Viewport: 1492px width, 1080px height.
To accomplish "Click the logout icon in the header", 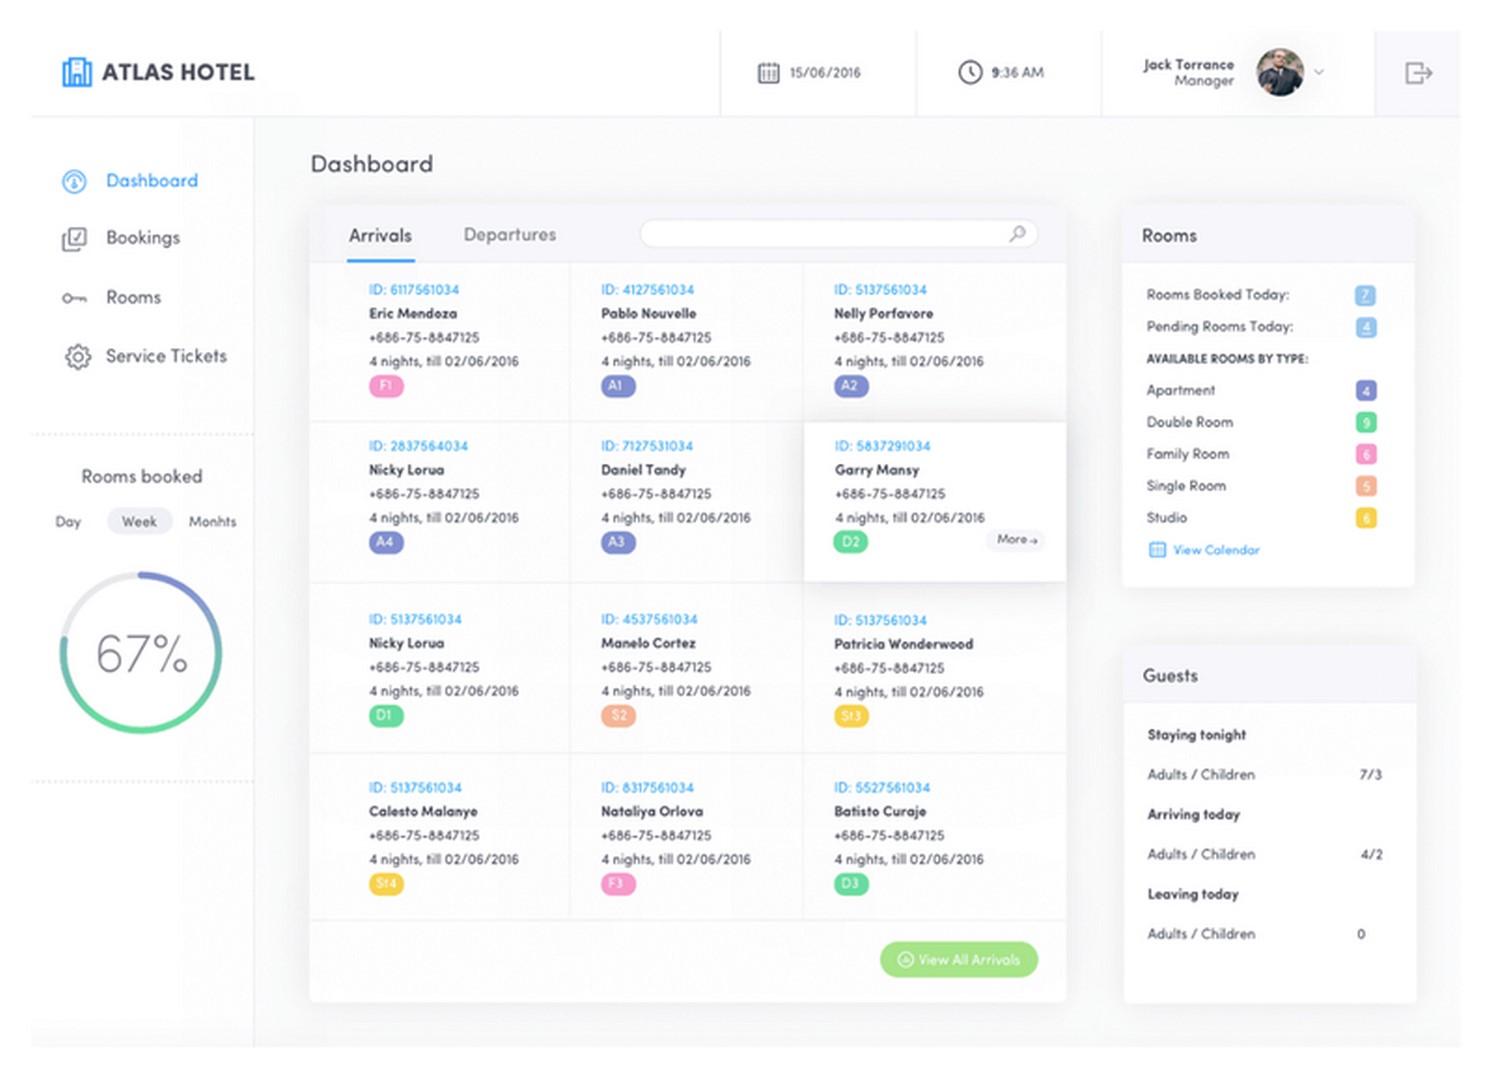I will tap(1417, 72).
